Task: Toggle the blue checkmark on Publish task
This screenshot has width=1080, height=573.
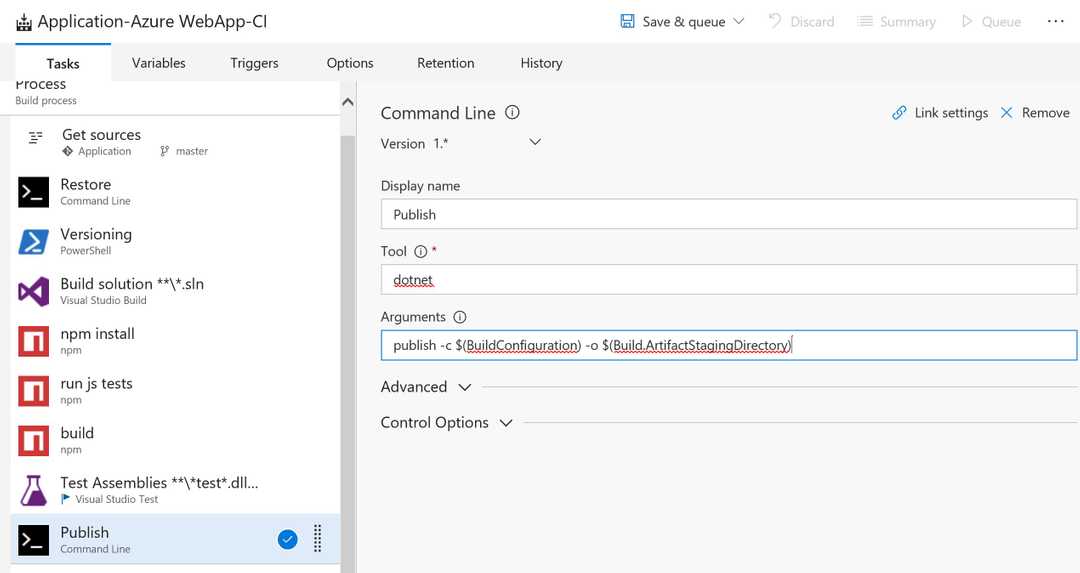Action: [287, 540]
